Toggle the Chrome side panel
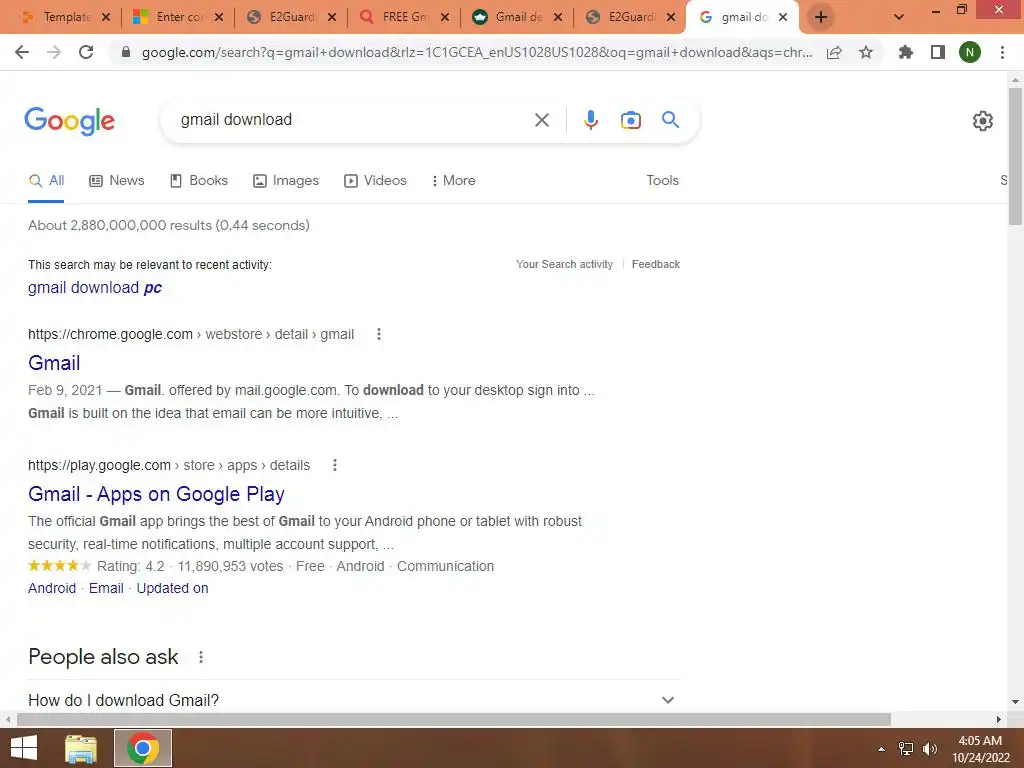The image size is (1024, 768). [938, 52]
